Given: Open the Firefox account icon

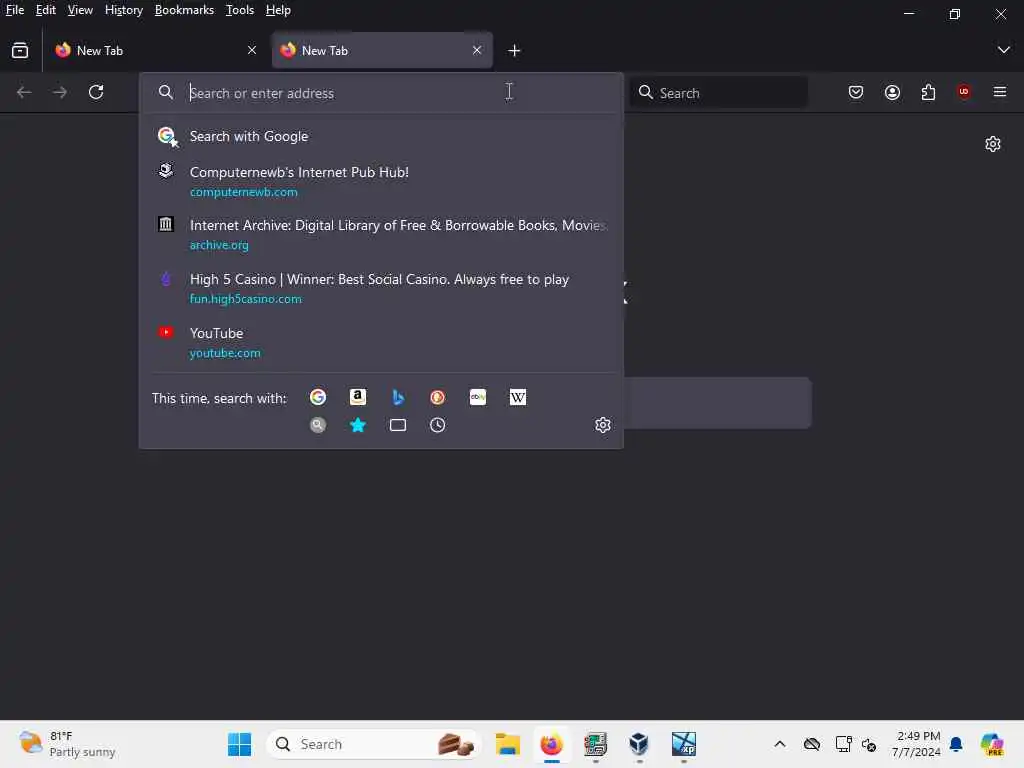Looking at the screenshot, I should pos(892,92).
